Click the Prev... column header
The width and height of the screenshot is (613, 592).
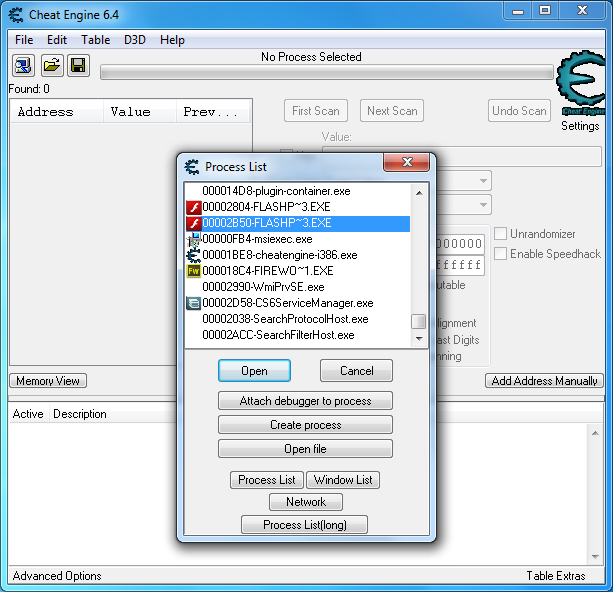click(213, 112)
